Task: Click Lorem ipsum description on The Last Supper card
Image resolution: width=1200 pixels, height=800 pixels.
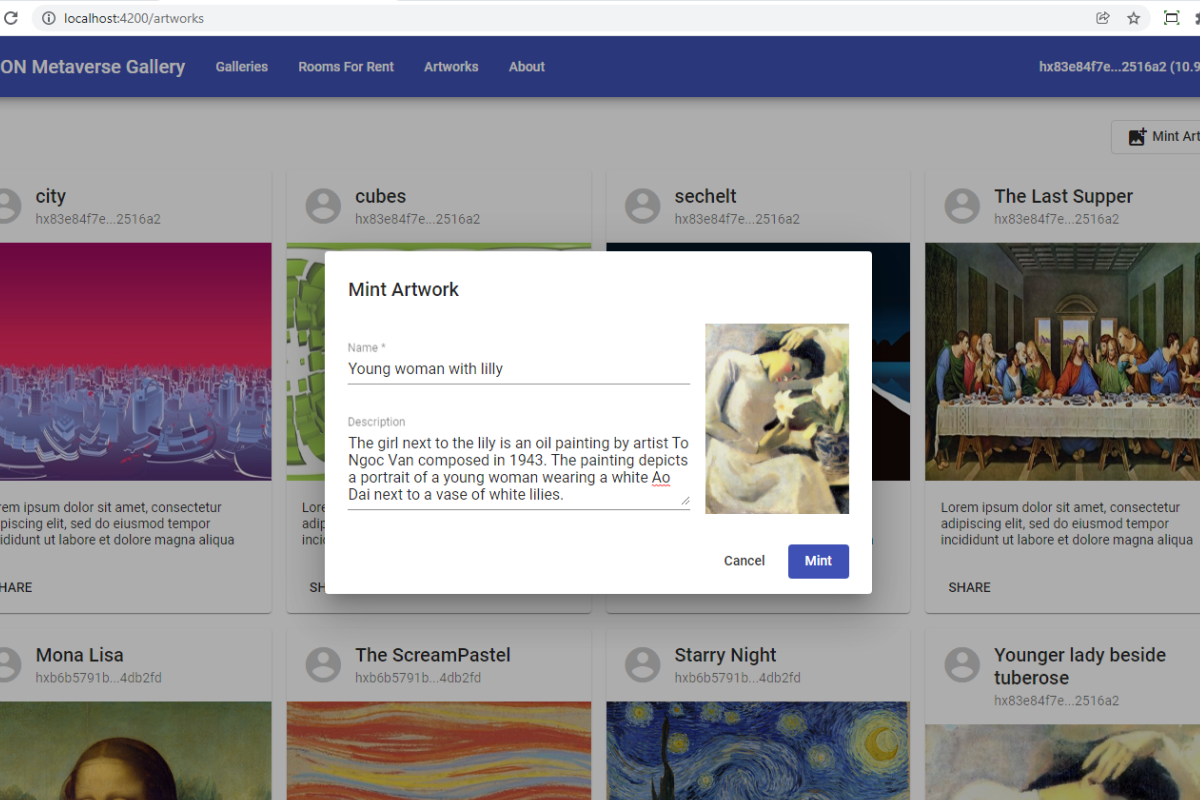Action: click(1067, 524)
